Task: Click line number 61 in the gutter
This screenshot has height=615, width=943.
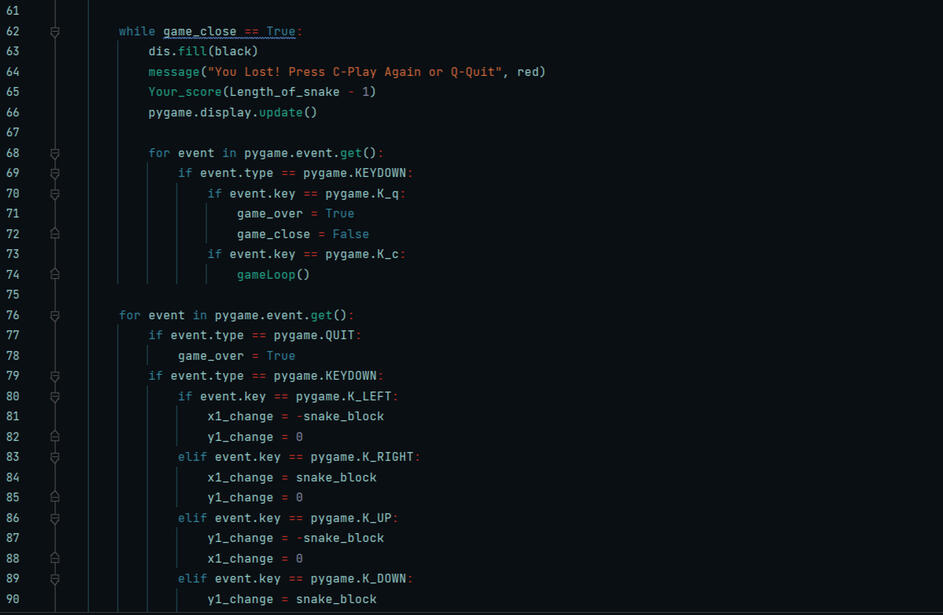Action: pos(12,11)
